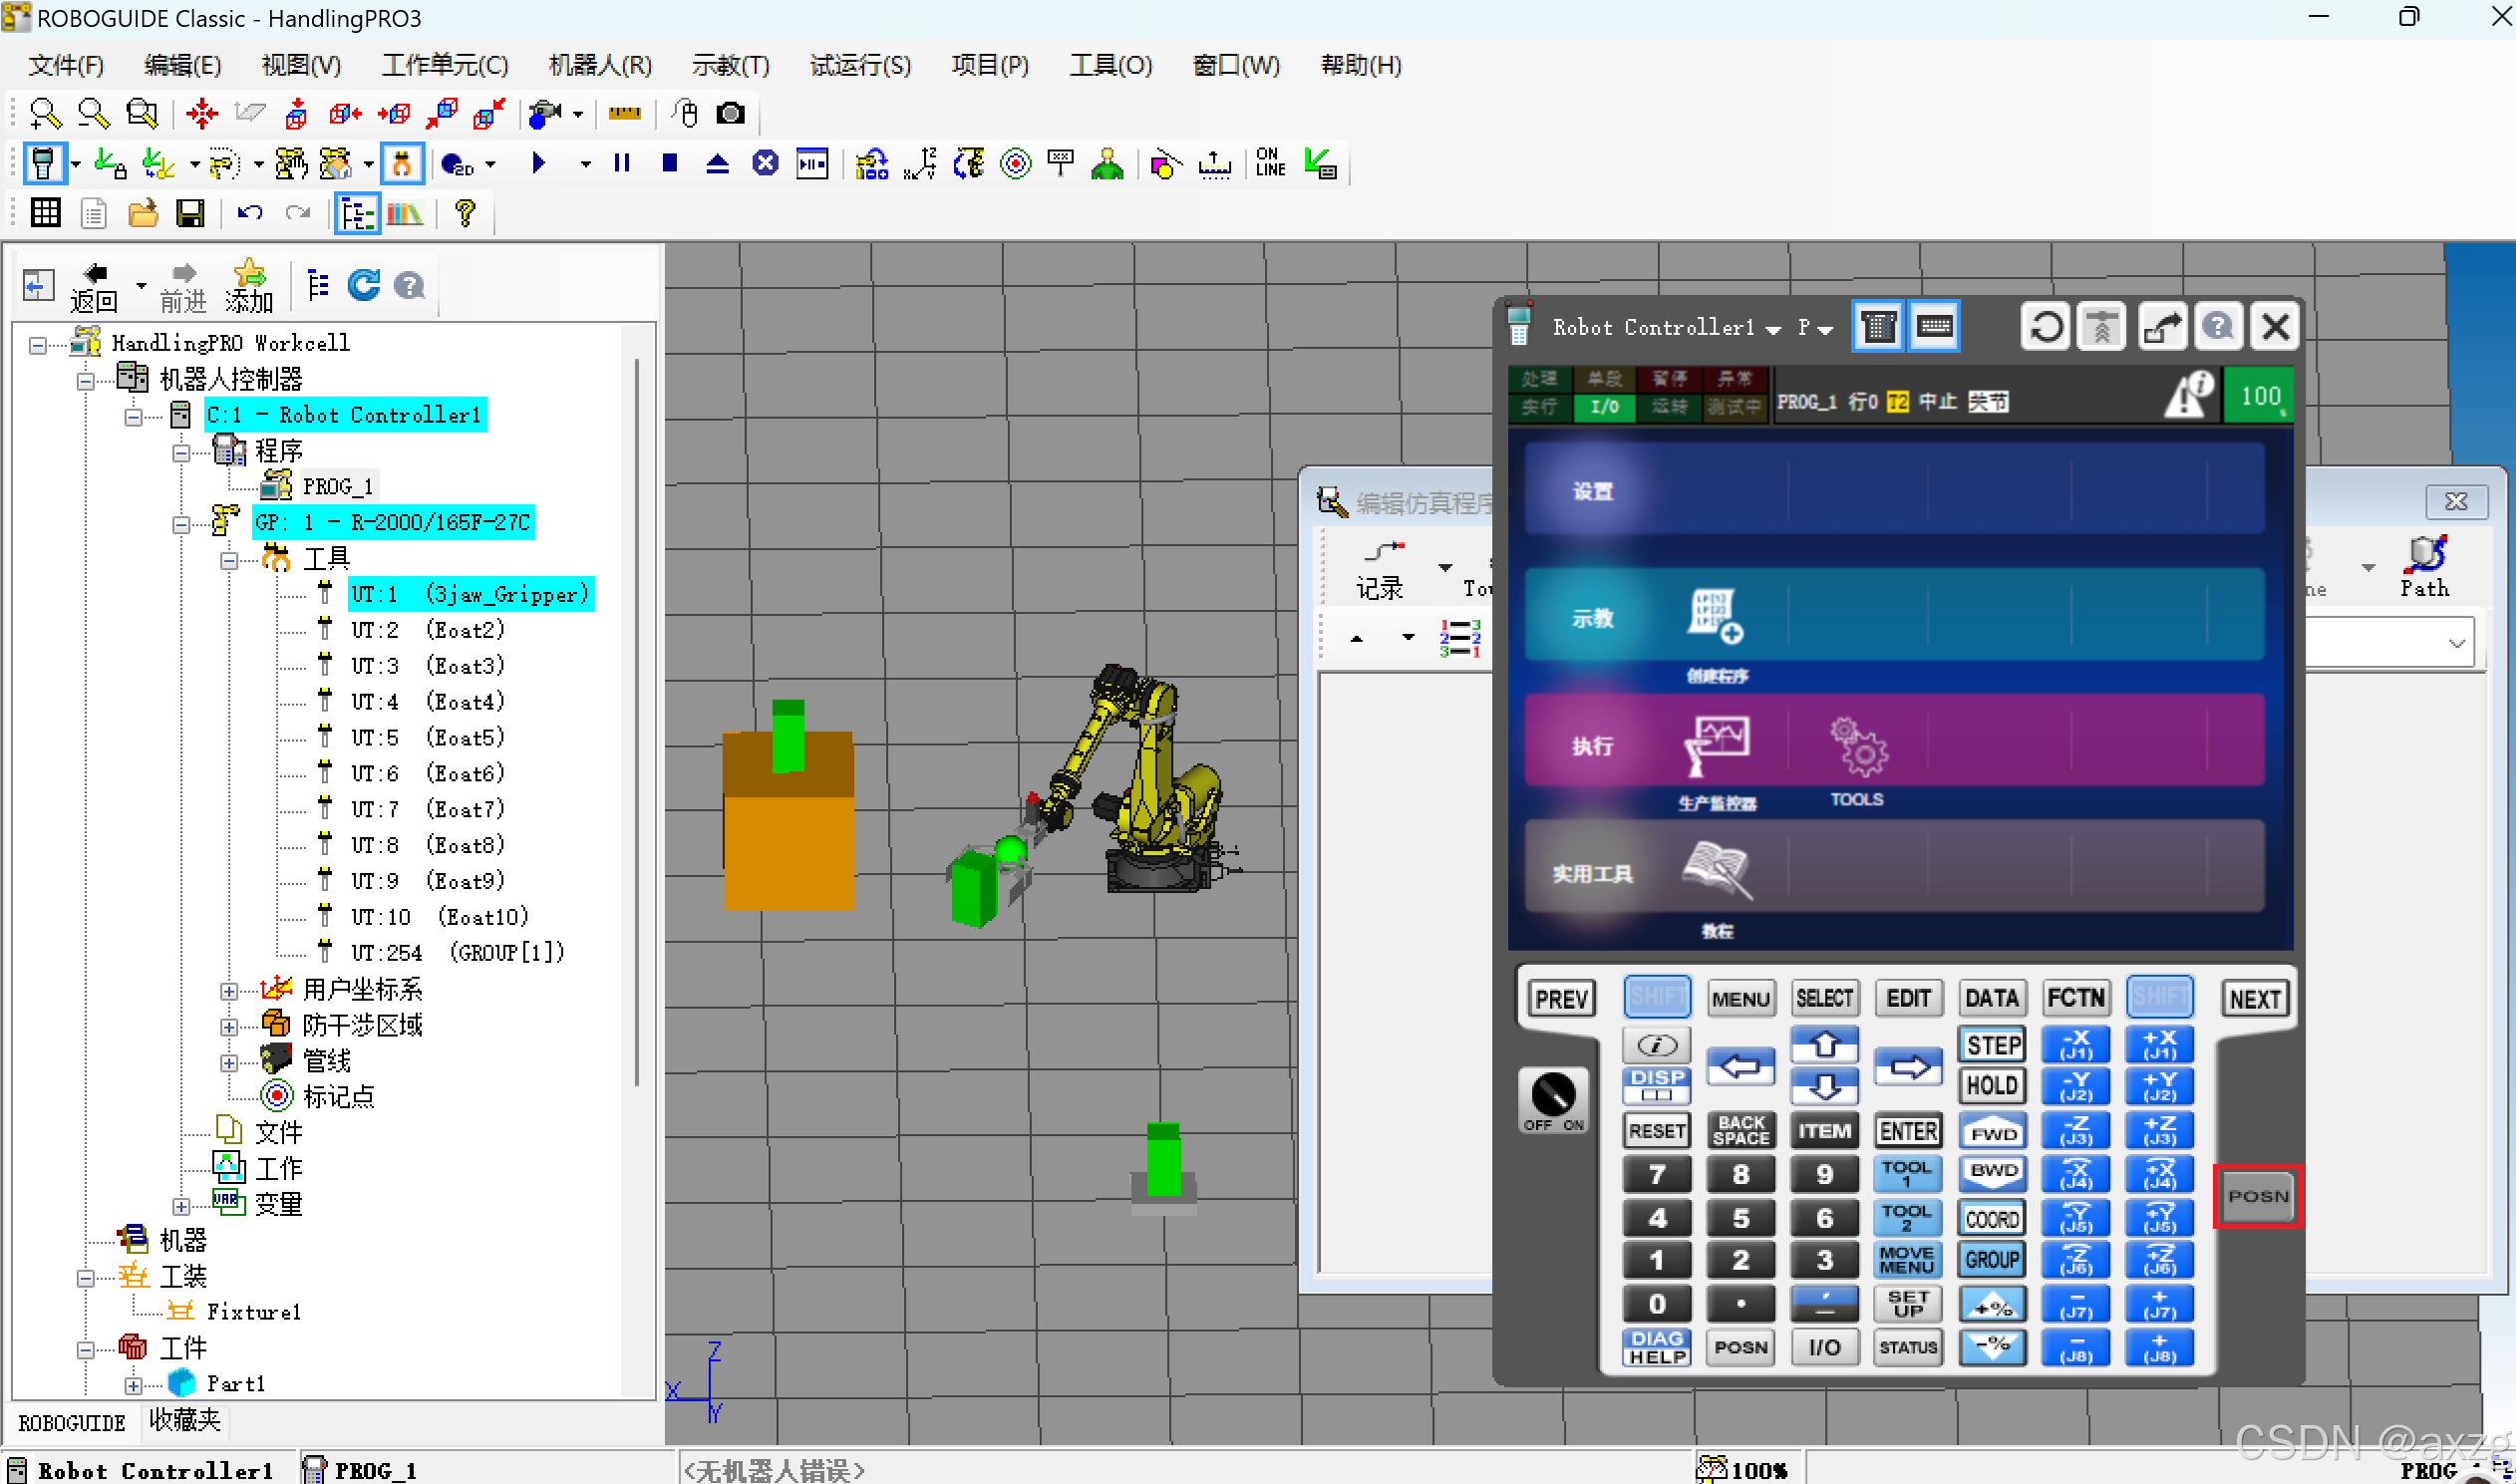The width and height of the screenshot is (2516, 1484).
Task: Toggle the STEP key on pendant keypad
Action: pos(1992,1045)
